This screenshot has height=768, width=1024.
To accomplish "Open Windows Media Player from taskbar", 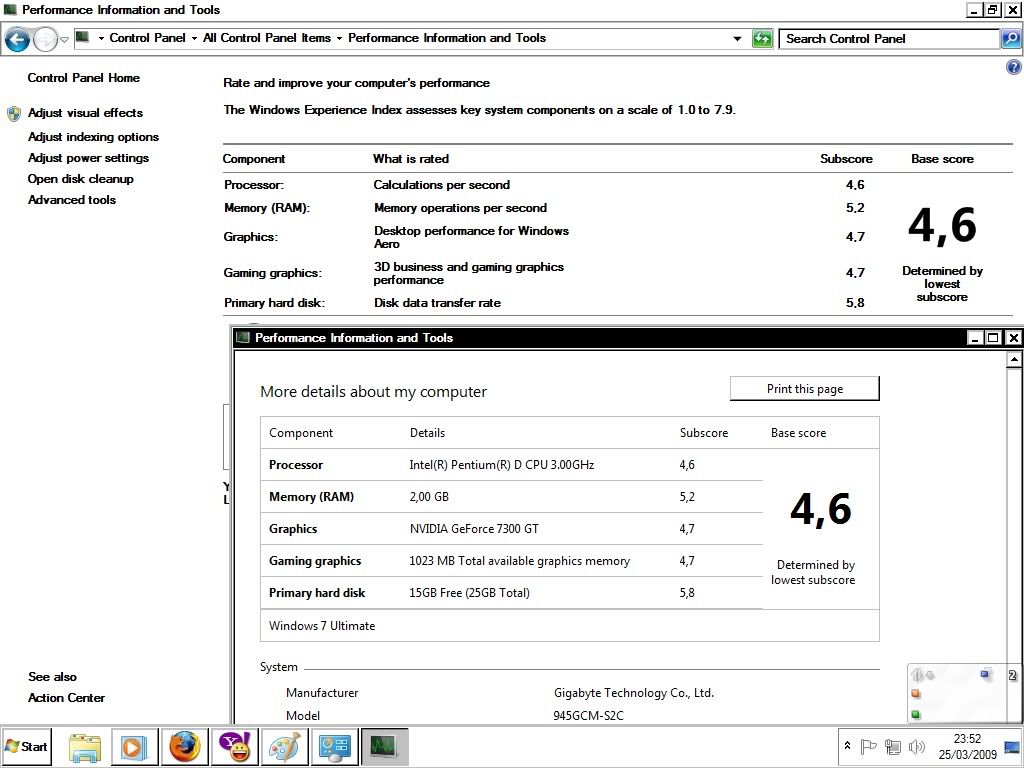I will coord(134,746).
